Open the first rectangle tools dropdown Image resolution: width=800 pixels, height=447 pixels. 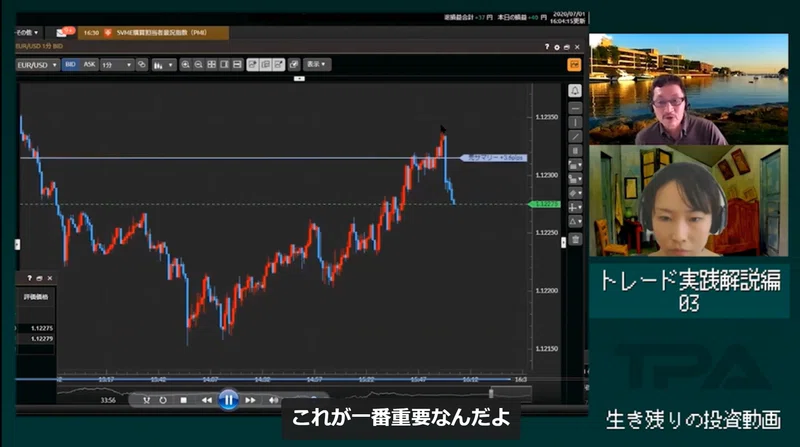[x=575, y=165]
